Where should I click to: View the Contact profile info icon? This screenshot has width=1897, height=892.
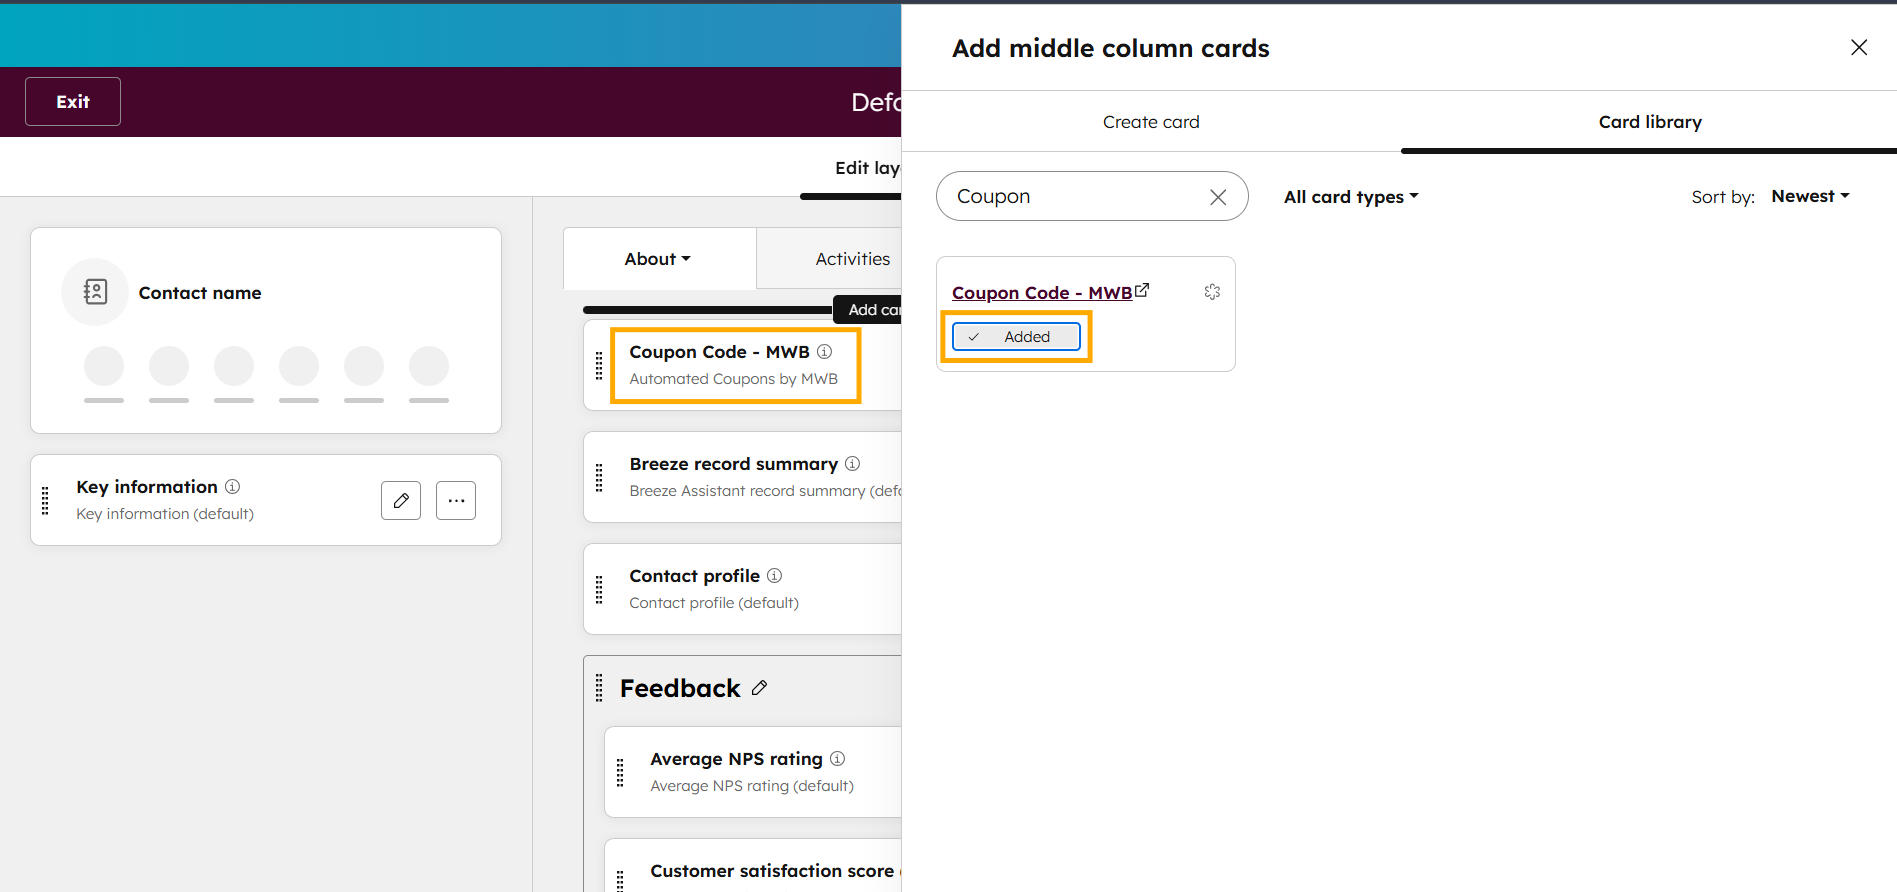774,575
